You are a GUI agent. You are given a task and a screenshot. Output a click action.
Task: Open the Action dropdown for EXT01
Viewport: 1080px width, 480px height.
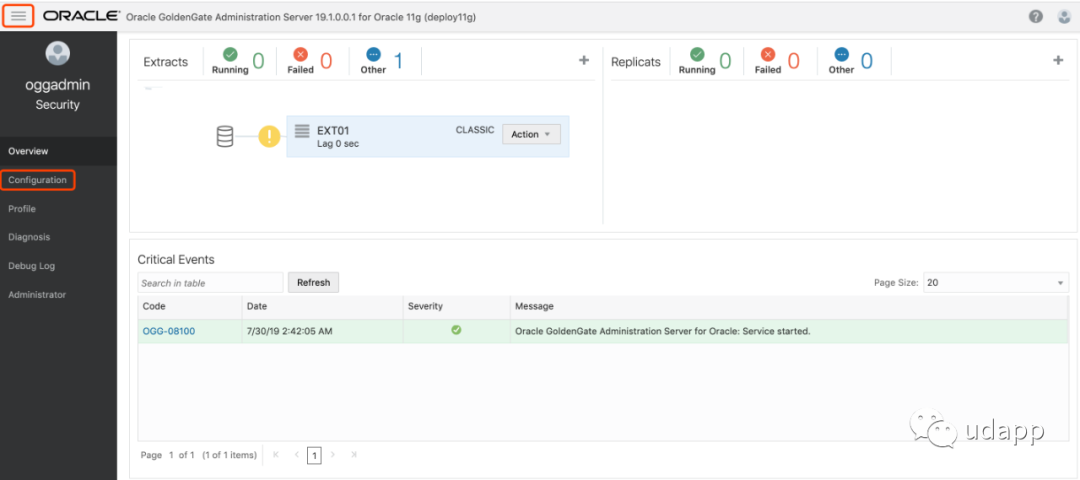[x=531, y=135]
